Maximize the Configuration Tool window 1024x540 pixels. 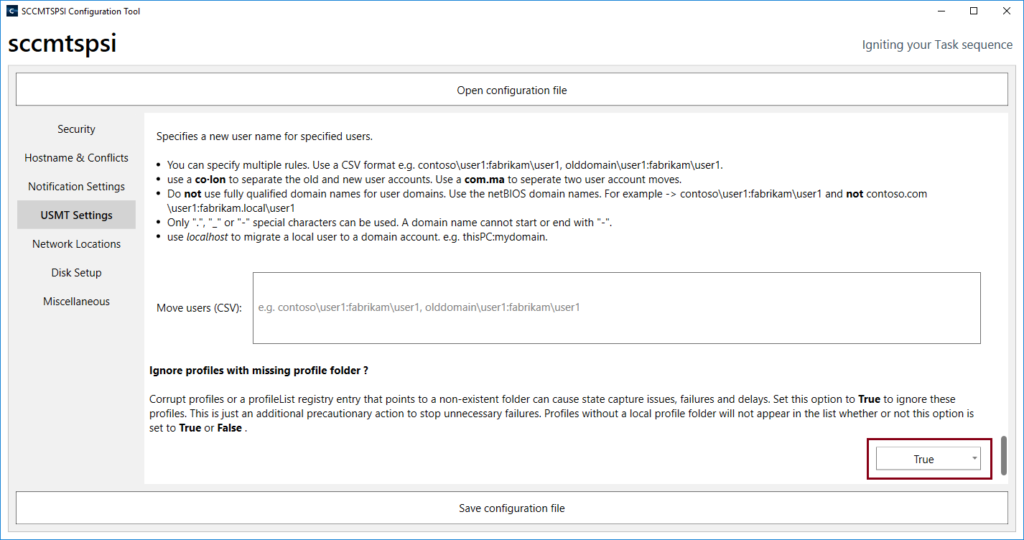click(973, 11)
